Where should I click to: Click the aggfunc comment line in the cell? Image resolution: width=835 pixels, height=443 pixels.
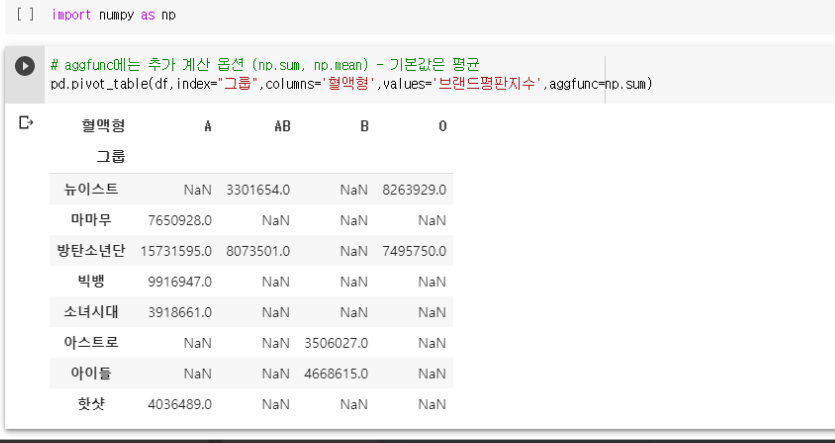pyautogui.click(x=265, y=65)
